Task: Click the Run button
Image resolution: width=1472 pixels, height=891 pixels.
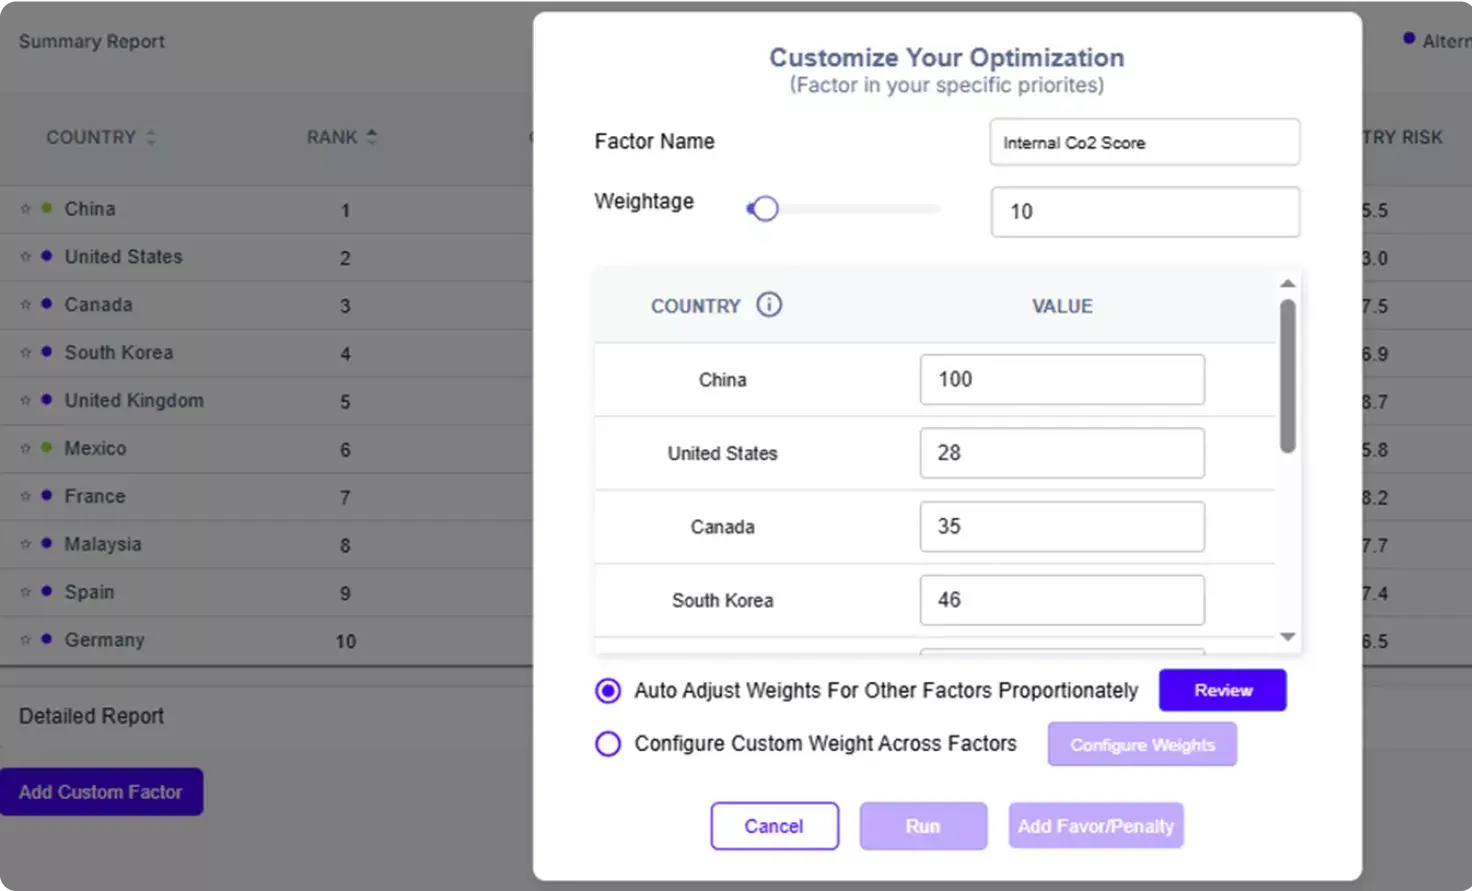Action: click(922, 826)
